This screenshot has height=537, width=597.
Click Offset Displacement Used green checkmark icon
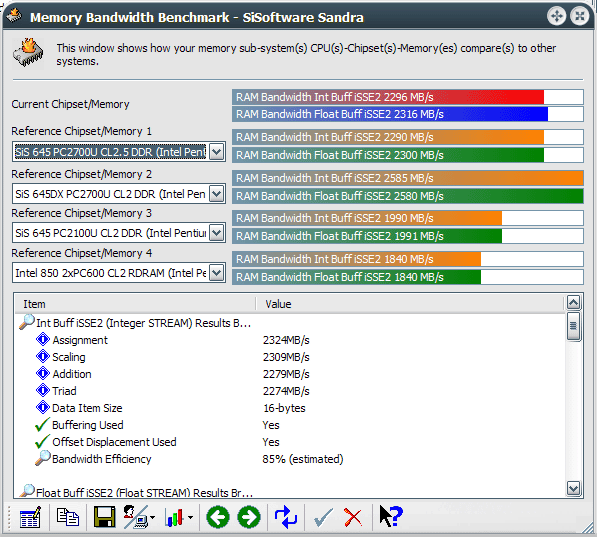coord(42,441)
